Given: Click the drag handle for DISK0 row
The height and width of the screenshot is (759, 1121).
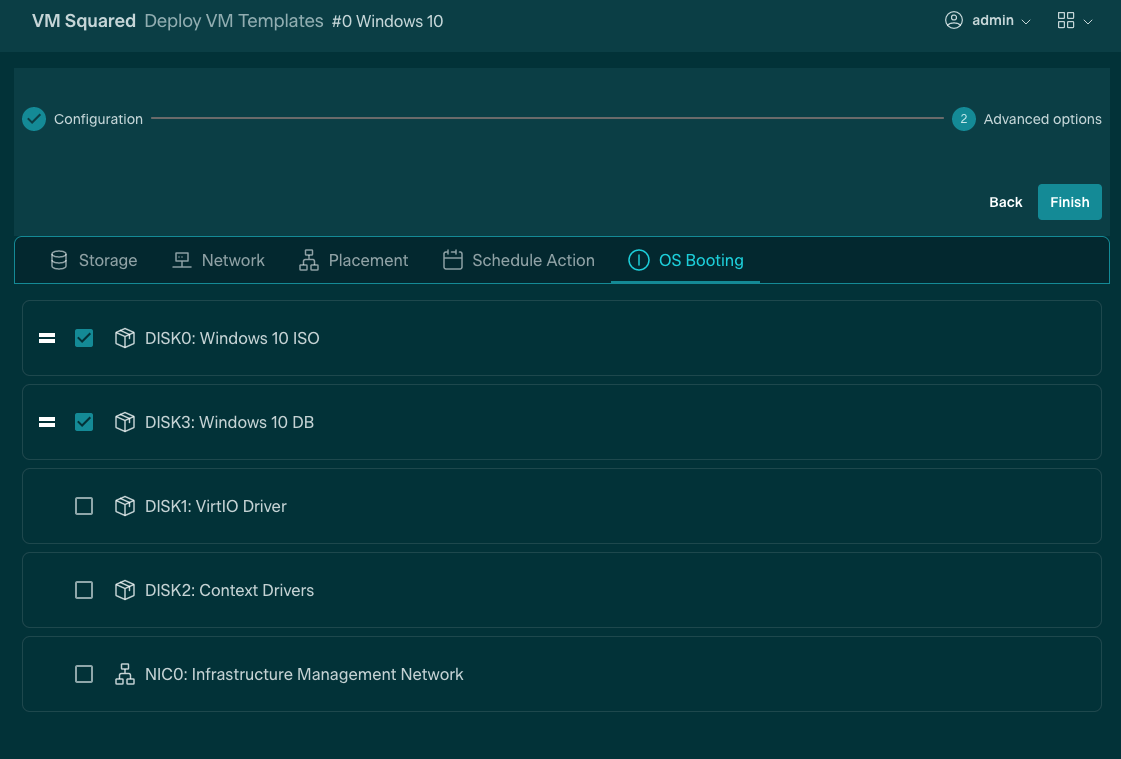Looking at the screenshot, I should [46, 338].
